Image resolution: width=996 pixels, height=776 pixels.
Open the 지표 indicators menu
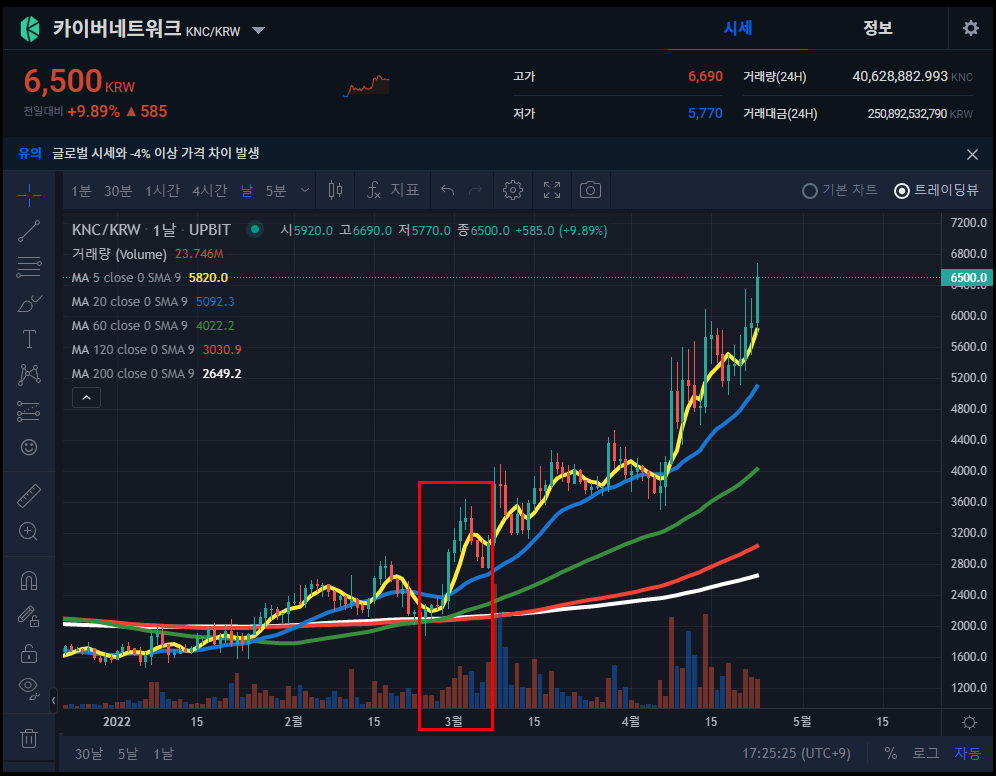[393, 190]
